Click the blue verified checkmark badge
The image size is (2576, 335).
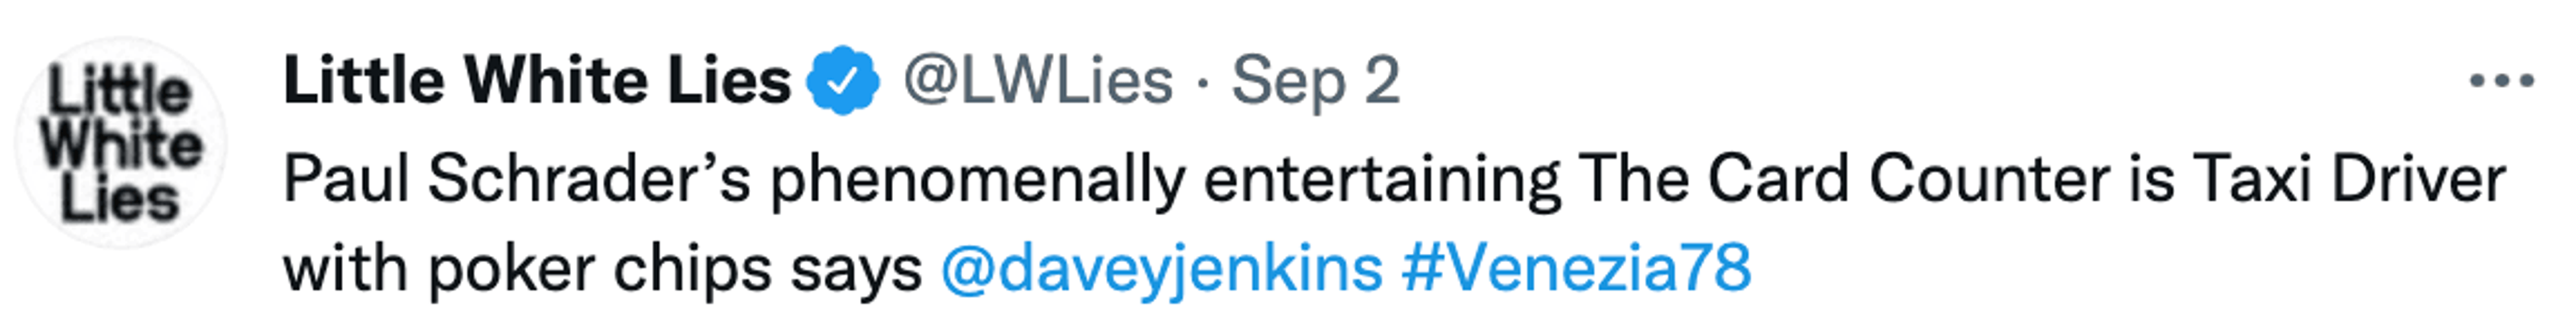click(x=842, y=80)
